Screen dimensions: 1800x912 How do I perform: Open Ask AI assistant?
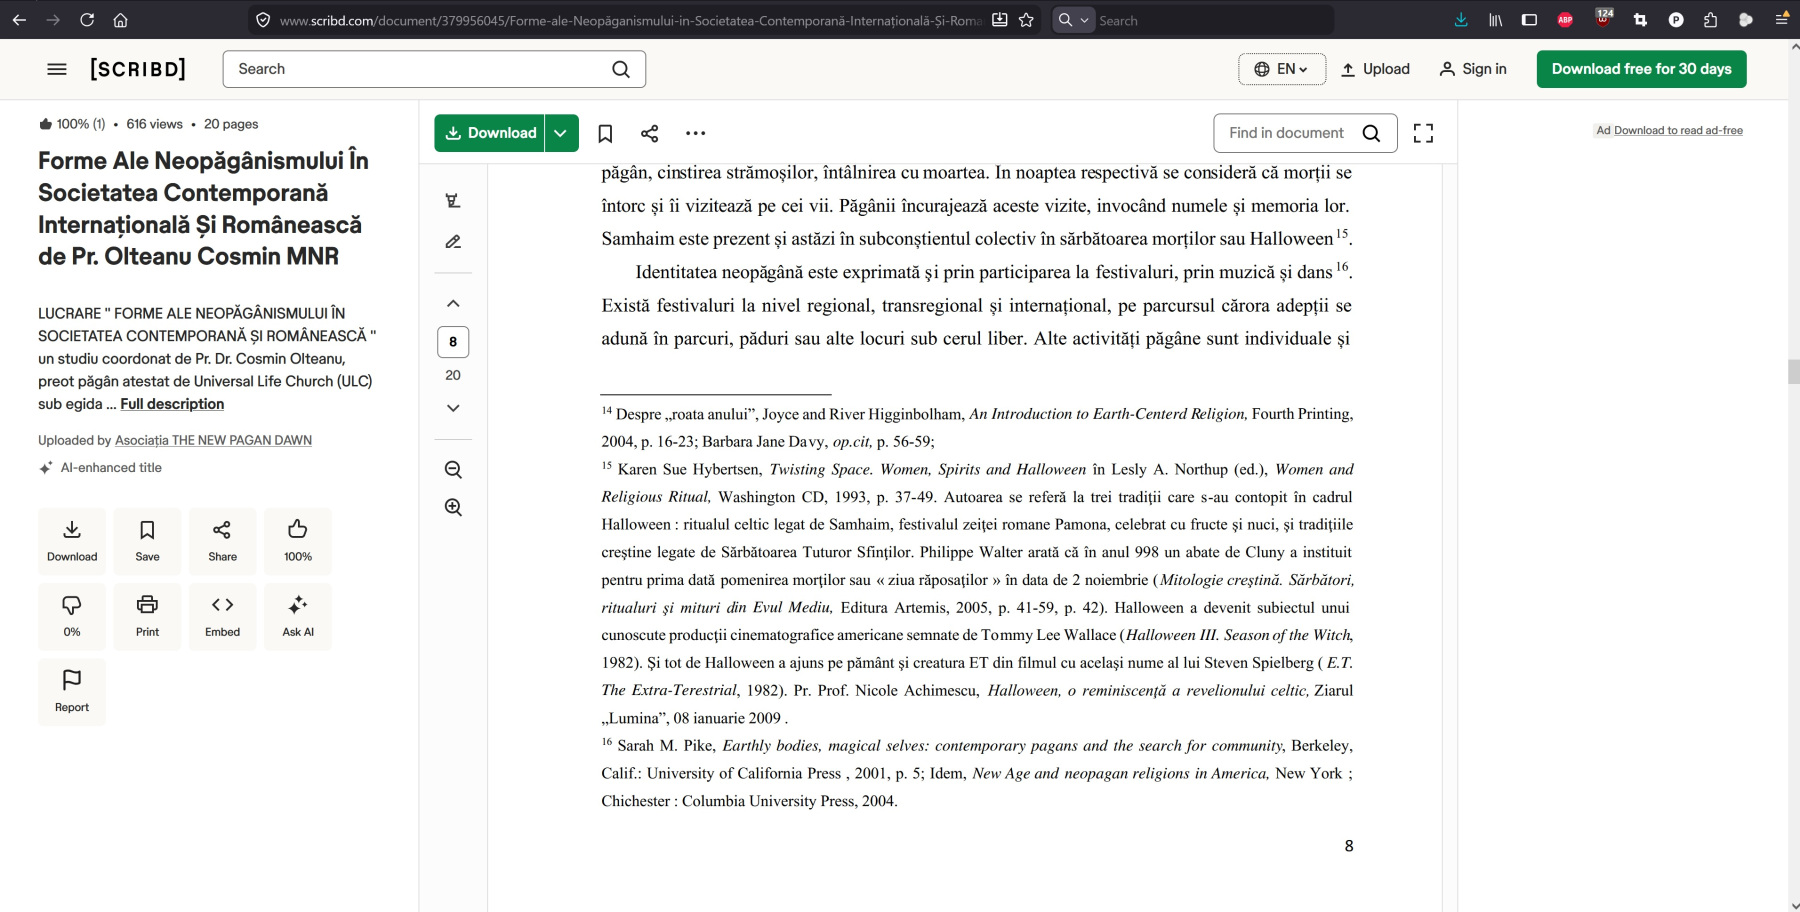tap(298, 616)
